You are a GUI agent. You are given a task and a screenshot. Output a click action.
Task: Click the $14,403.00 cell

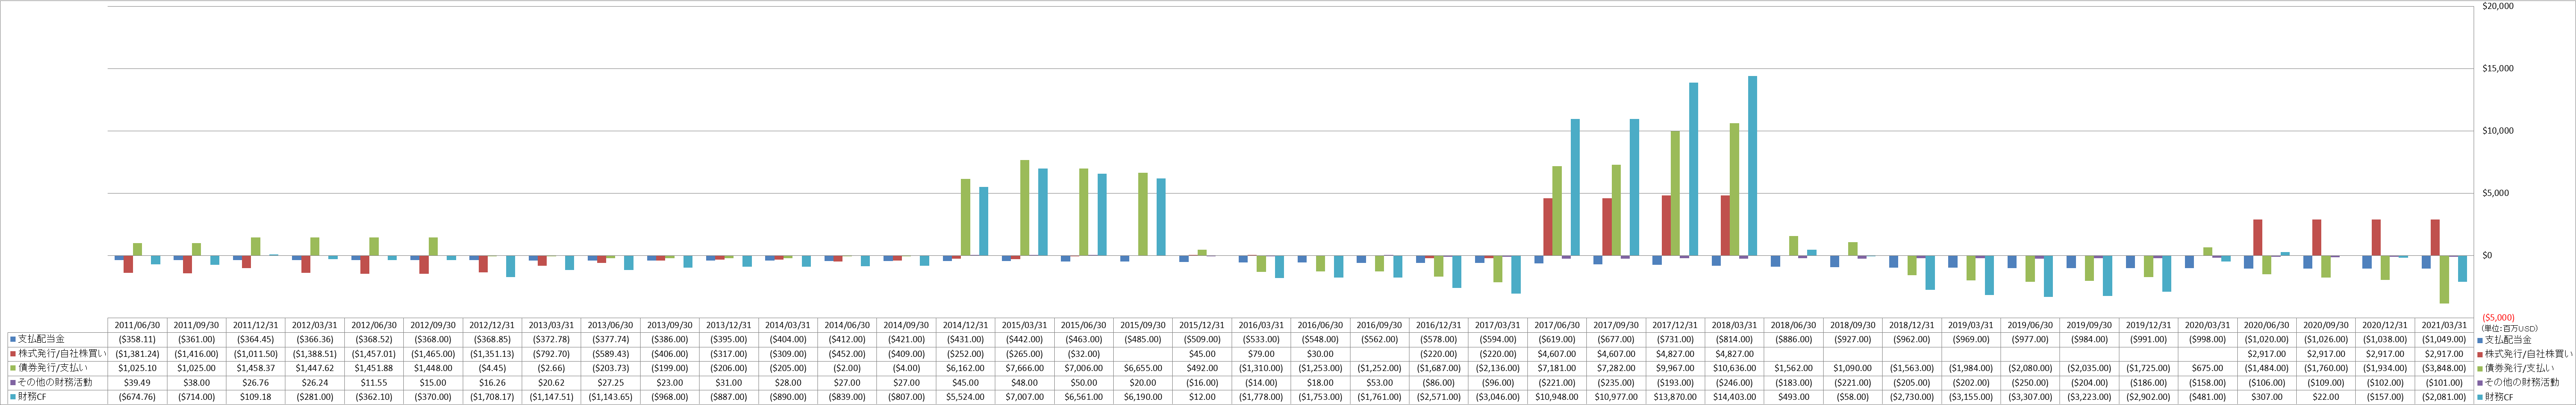point(1735,397)
